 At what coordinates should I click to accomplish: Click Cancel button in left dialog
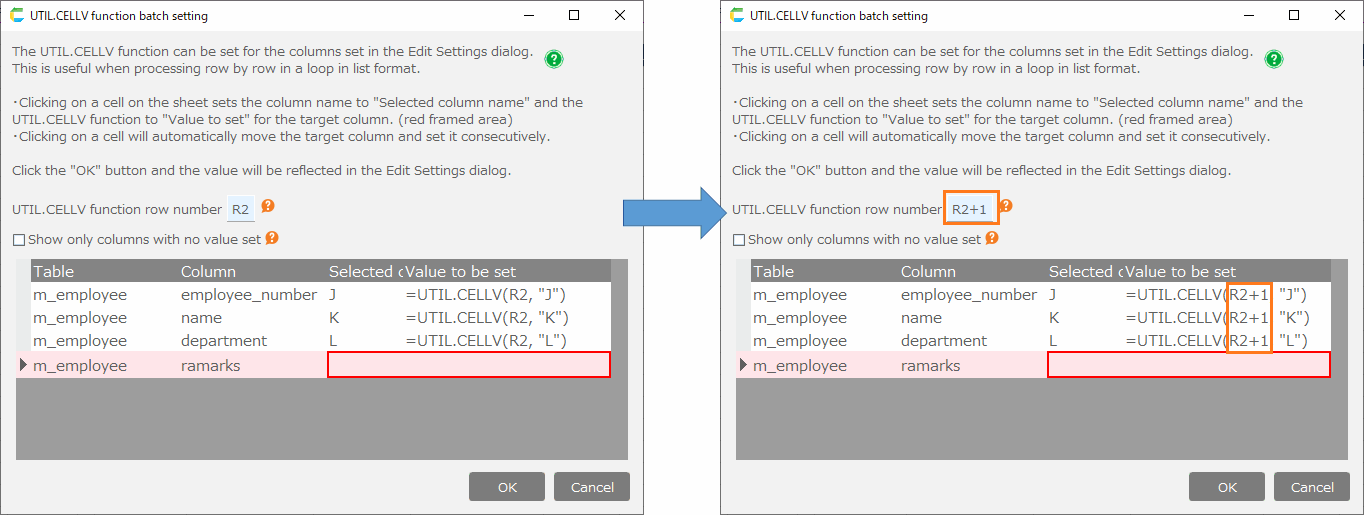(592, 487)
